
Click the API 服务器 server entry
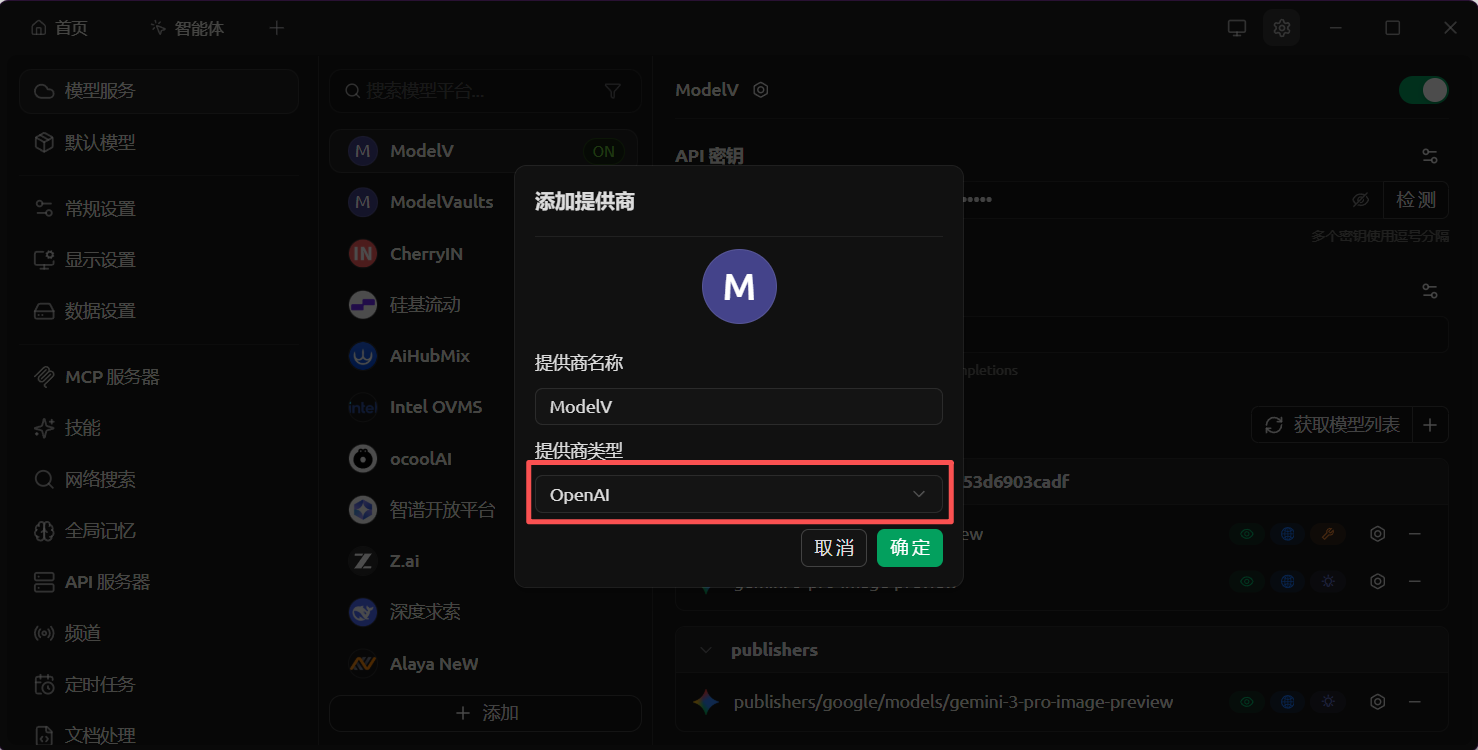coord(159,582)
